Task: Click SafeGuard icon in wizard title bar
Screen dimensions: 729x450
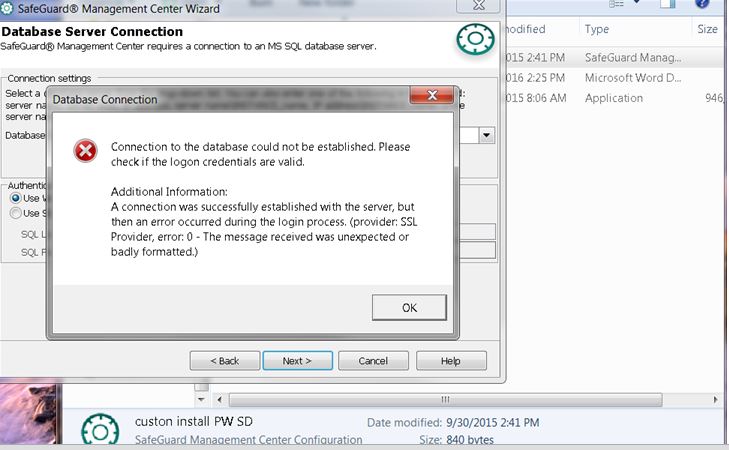Action: [7, 7]
